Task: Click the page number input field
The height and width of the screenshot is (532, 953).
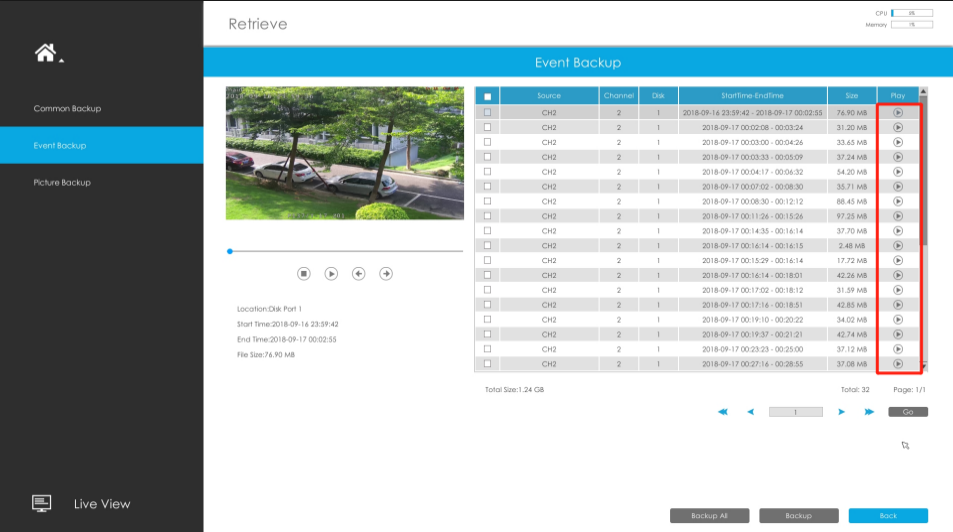Action: (796, 412)
